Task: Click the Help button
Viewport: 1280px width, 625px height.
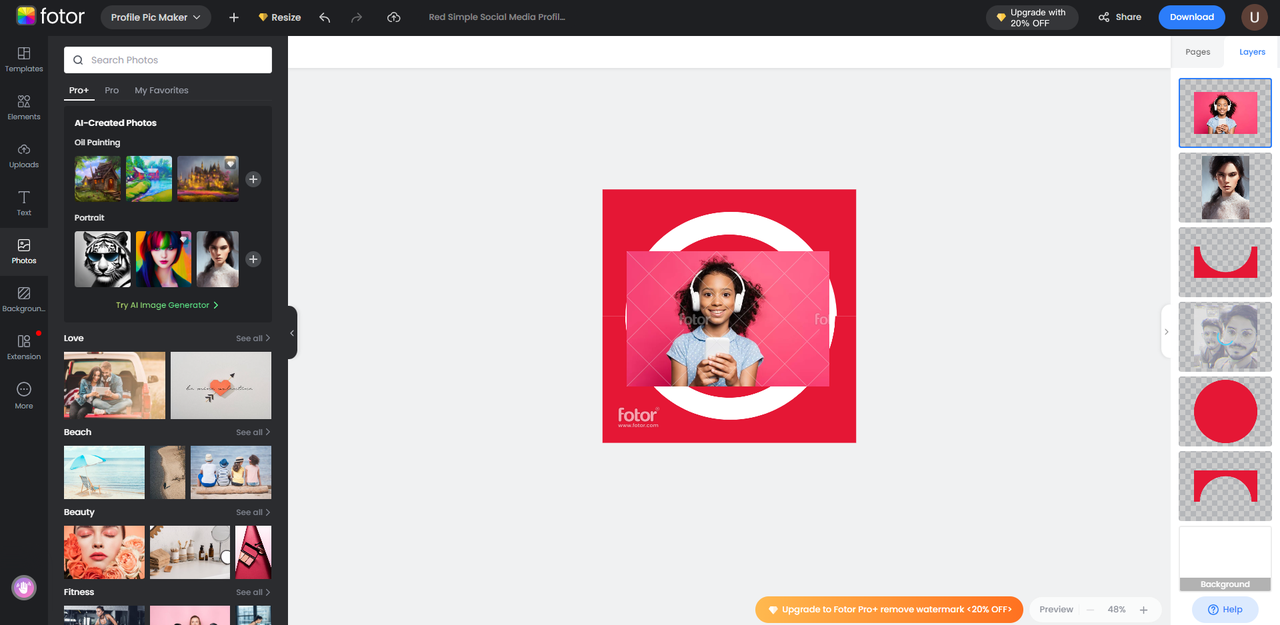Action: click(1225, 609)
